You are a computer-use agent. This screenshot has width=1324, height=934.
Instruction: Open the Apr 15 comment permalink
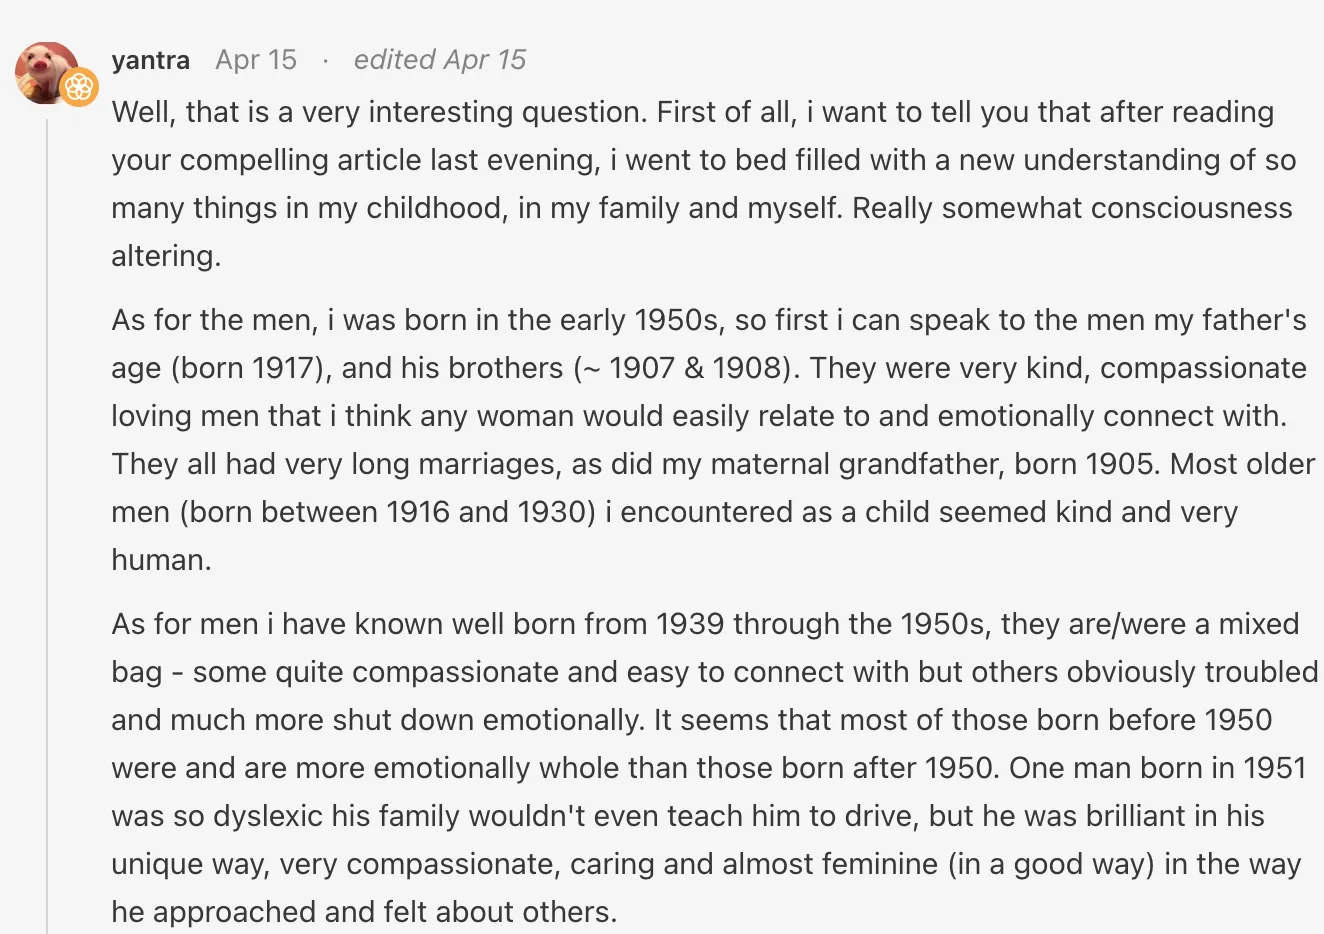tap(256, 60)
